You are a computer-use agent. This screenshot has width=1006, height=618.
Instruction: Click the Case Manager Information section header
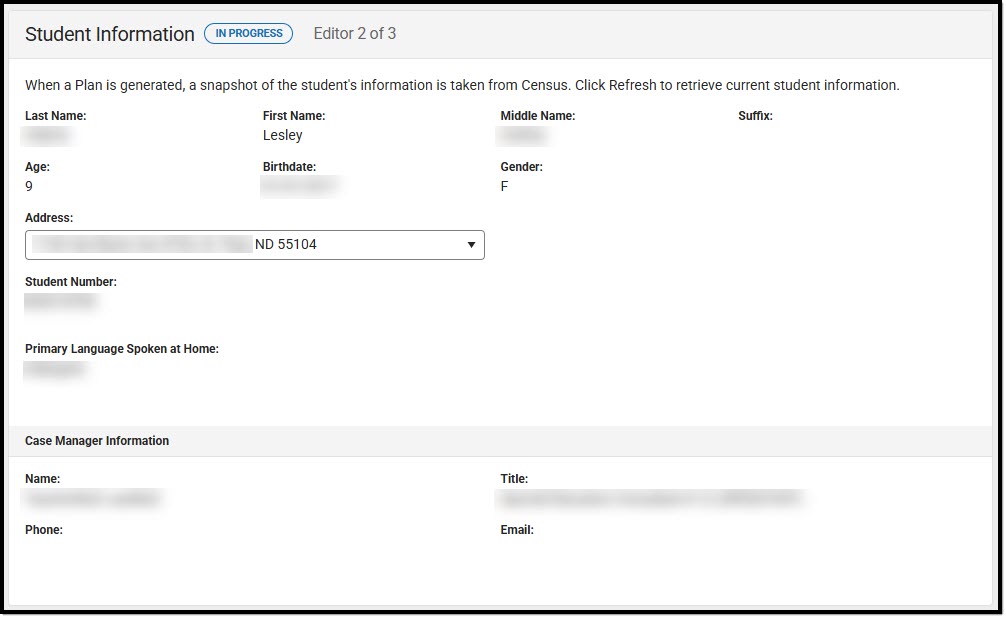click(96, 441)
